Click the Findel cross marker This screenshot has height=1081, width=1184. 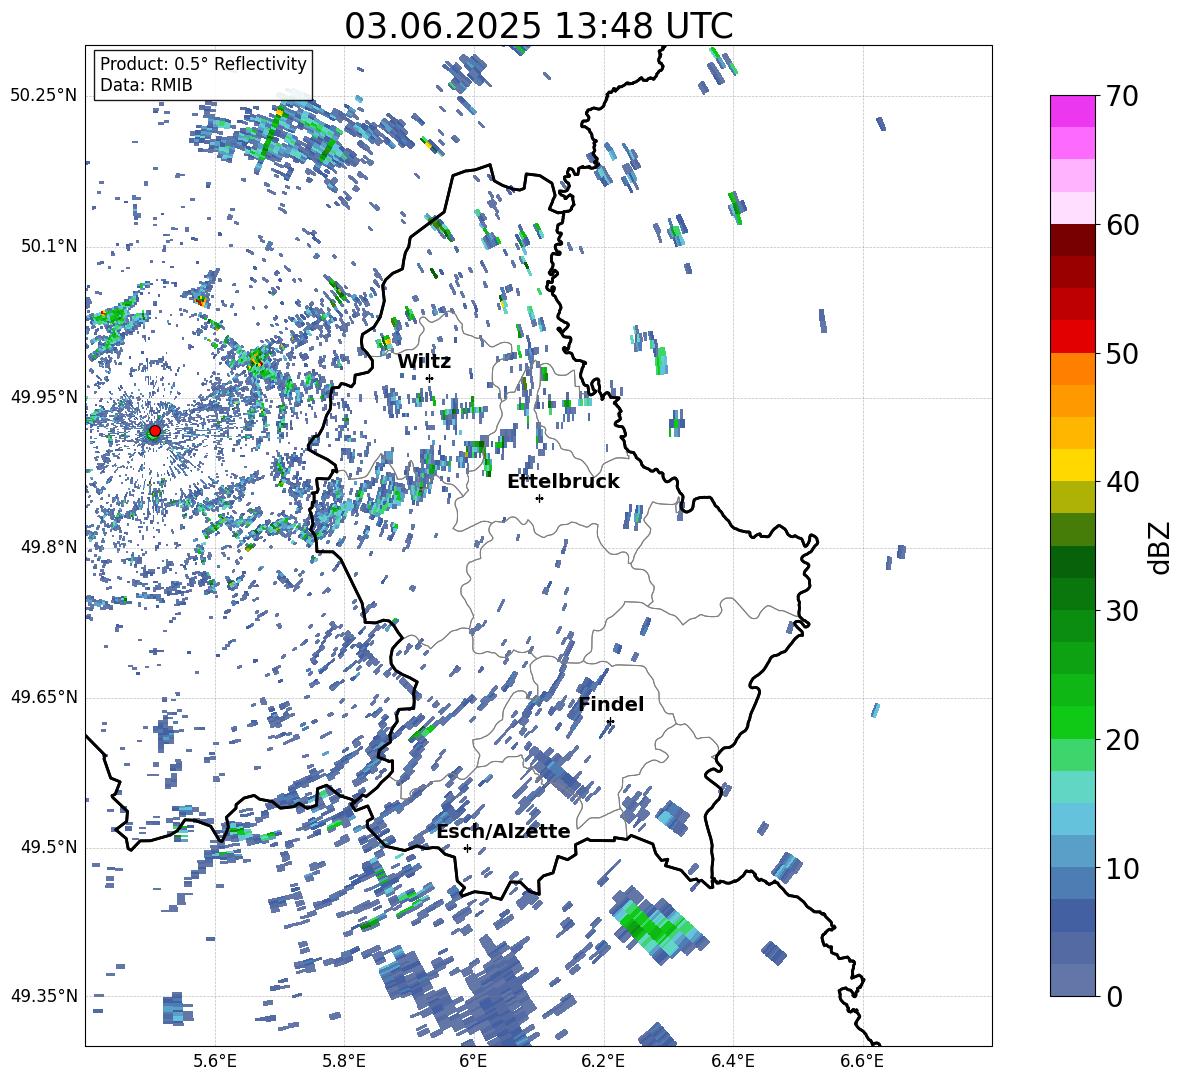(x=610, y=722)
